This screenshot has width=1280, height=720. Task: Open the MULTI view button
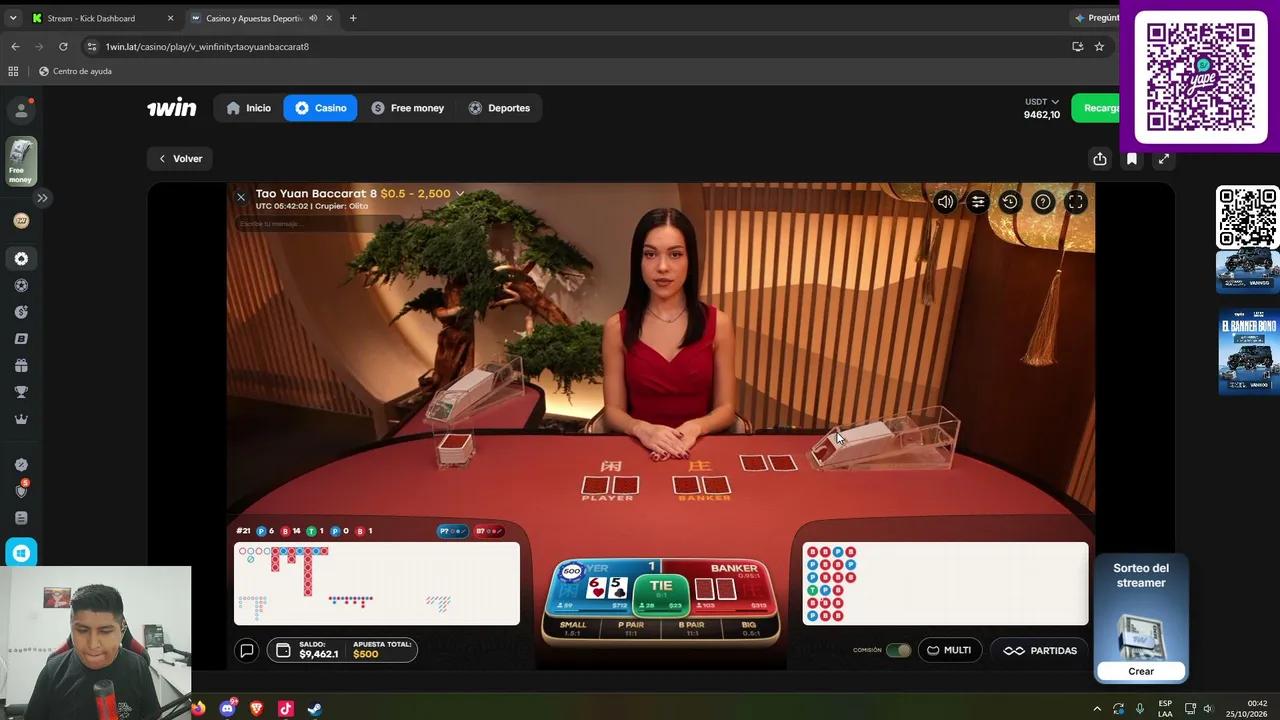click(x=949, y=650)
